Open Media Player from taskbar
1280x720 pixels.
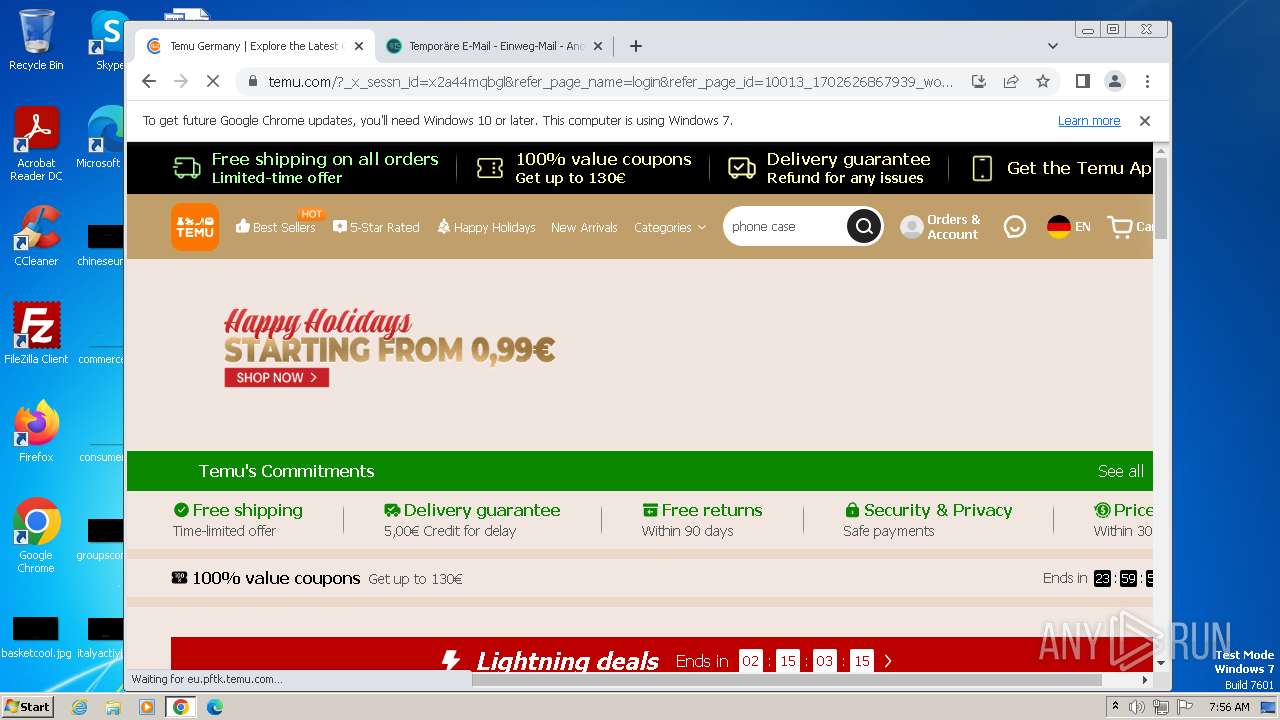[x=147, y=707]
